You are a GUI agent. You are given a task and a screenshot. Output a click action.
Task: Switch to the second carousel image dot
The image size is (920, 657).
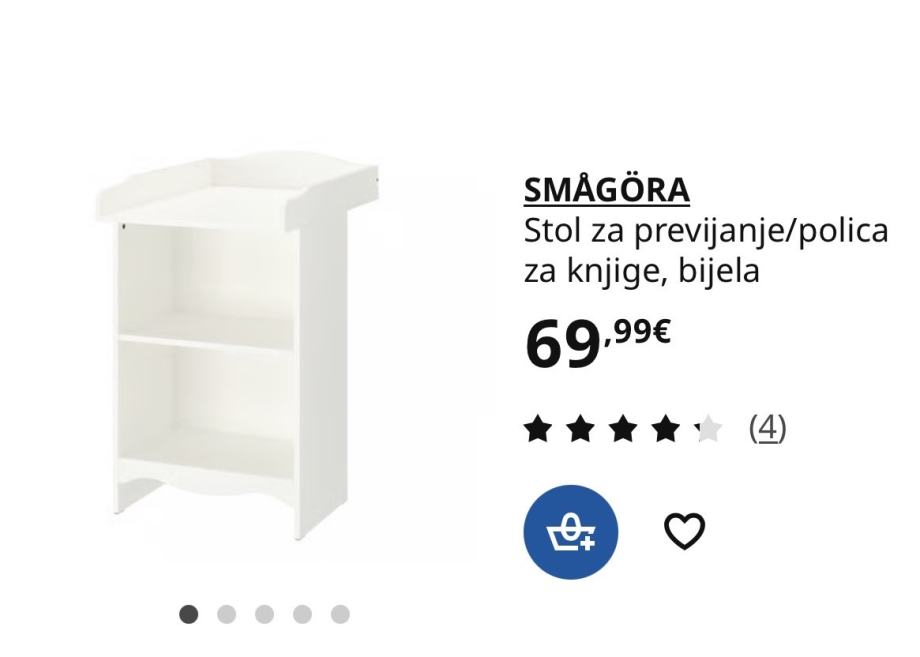(226, 614)
